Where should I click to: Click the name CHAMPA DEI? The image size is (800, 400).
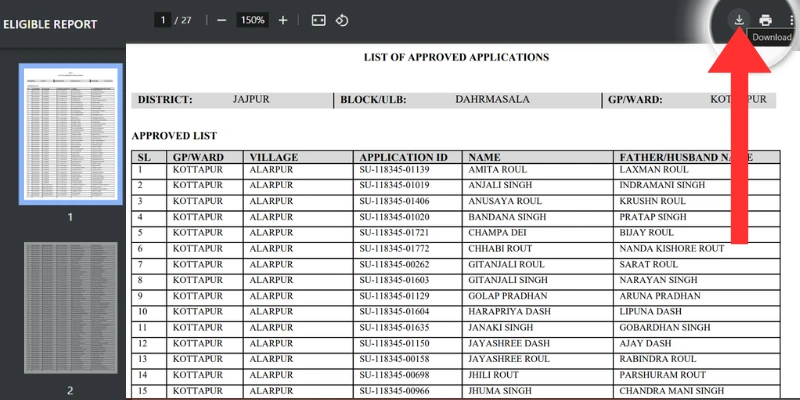pyautogui.click(x=497, y=233)
